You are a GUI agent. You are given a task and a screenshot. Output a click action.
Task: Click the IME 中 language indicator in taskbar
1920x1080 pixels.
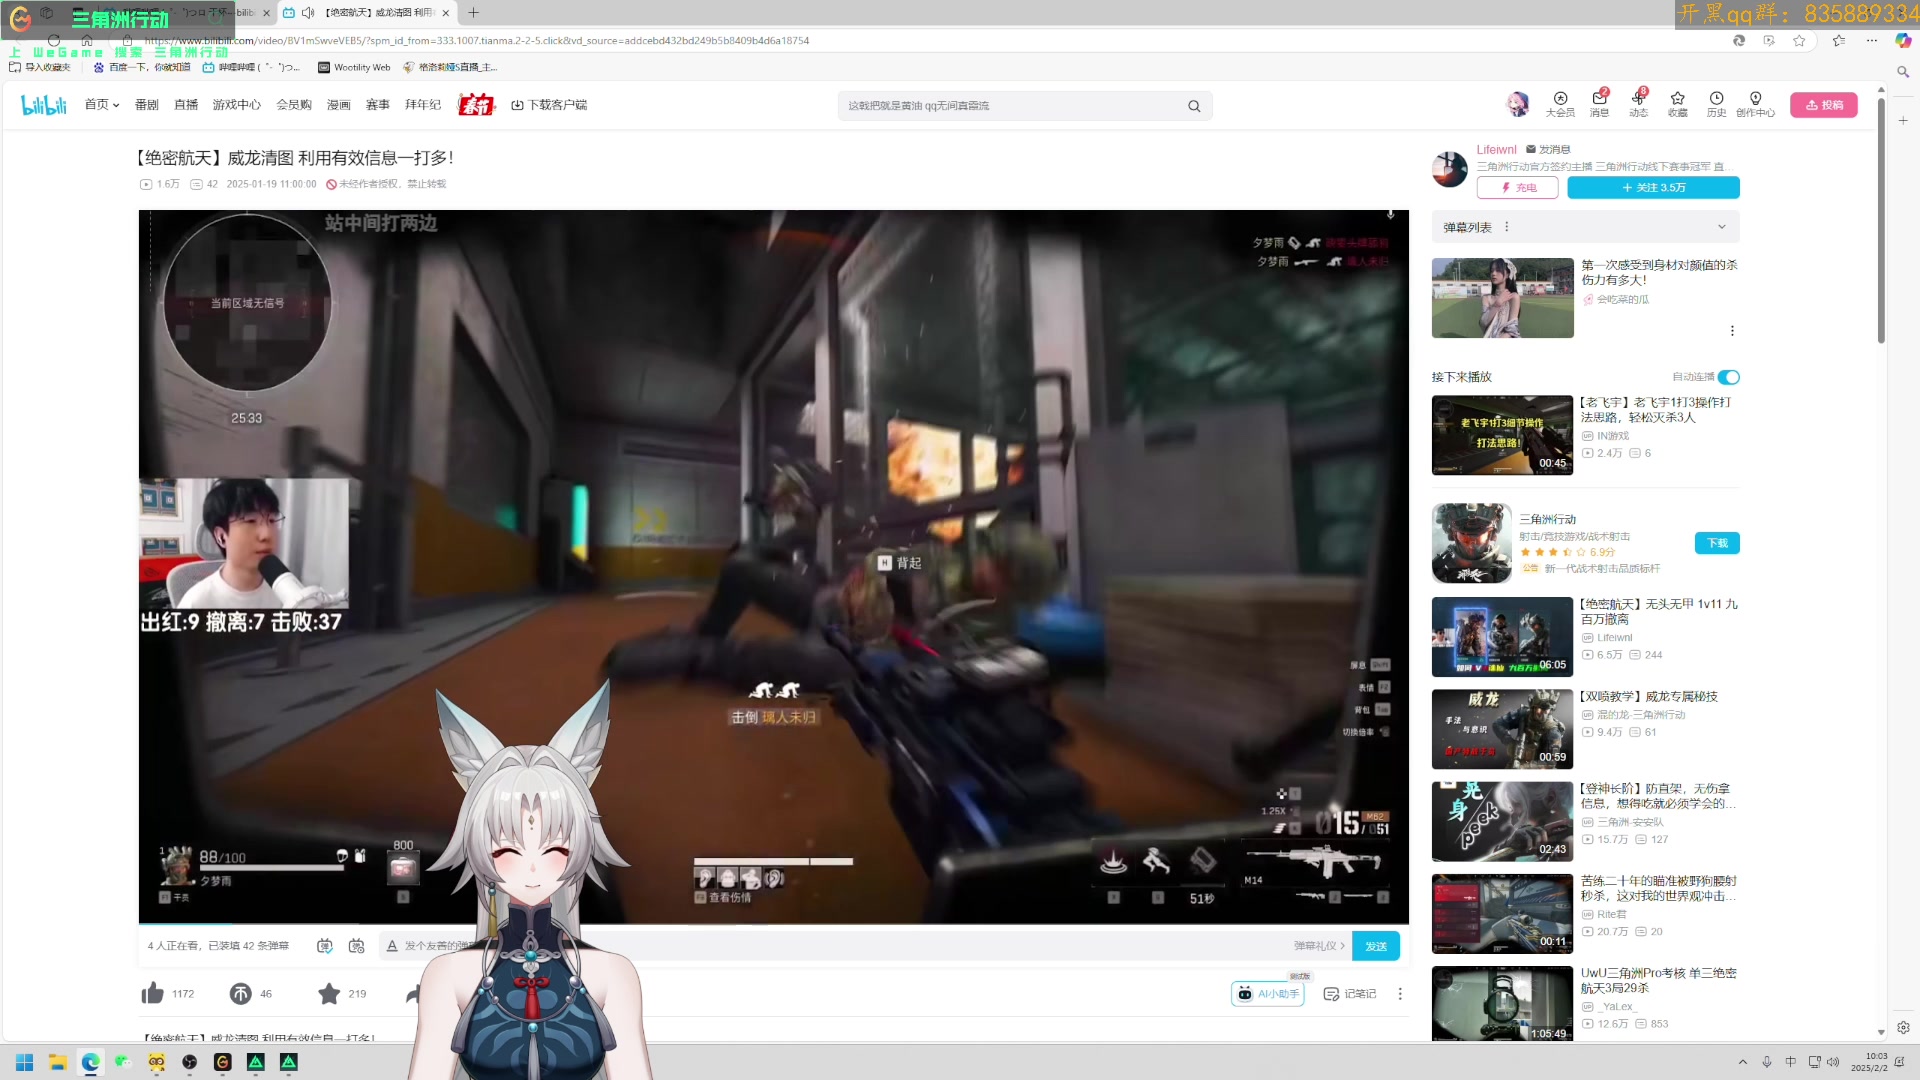[x=1791, y=1062]
